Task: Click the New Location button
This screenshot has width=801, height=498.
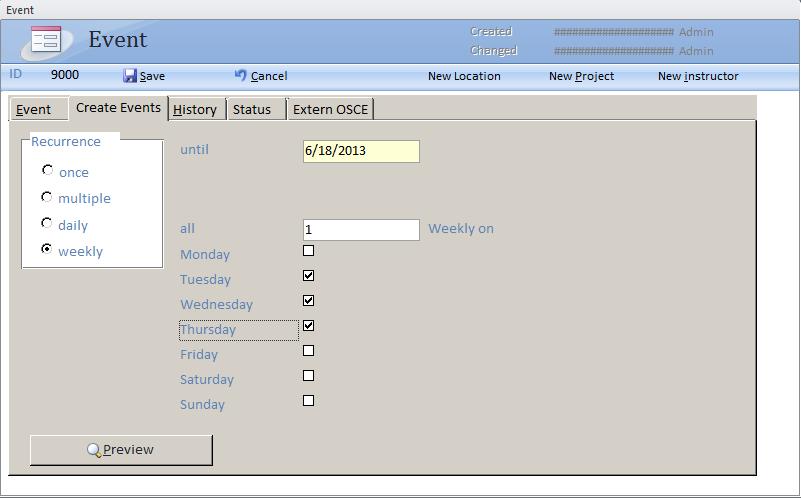Action: pyautogui.click(x=464, y=76)
